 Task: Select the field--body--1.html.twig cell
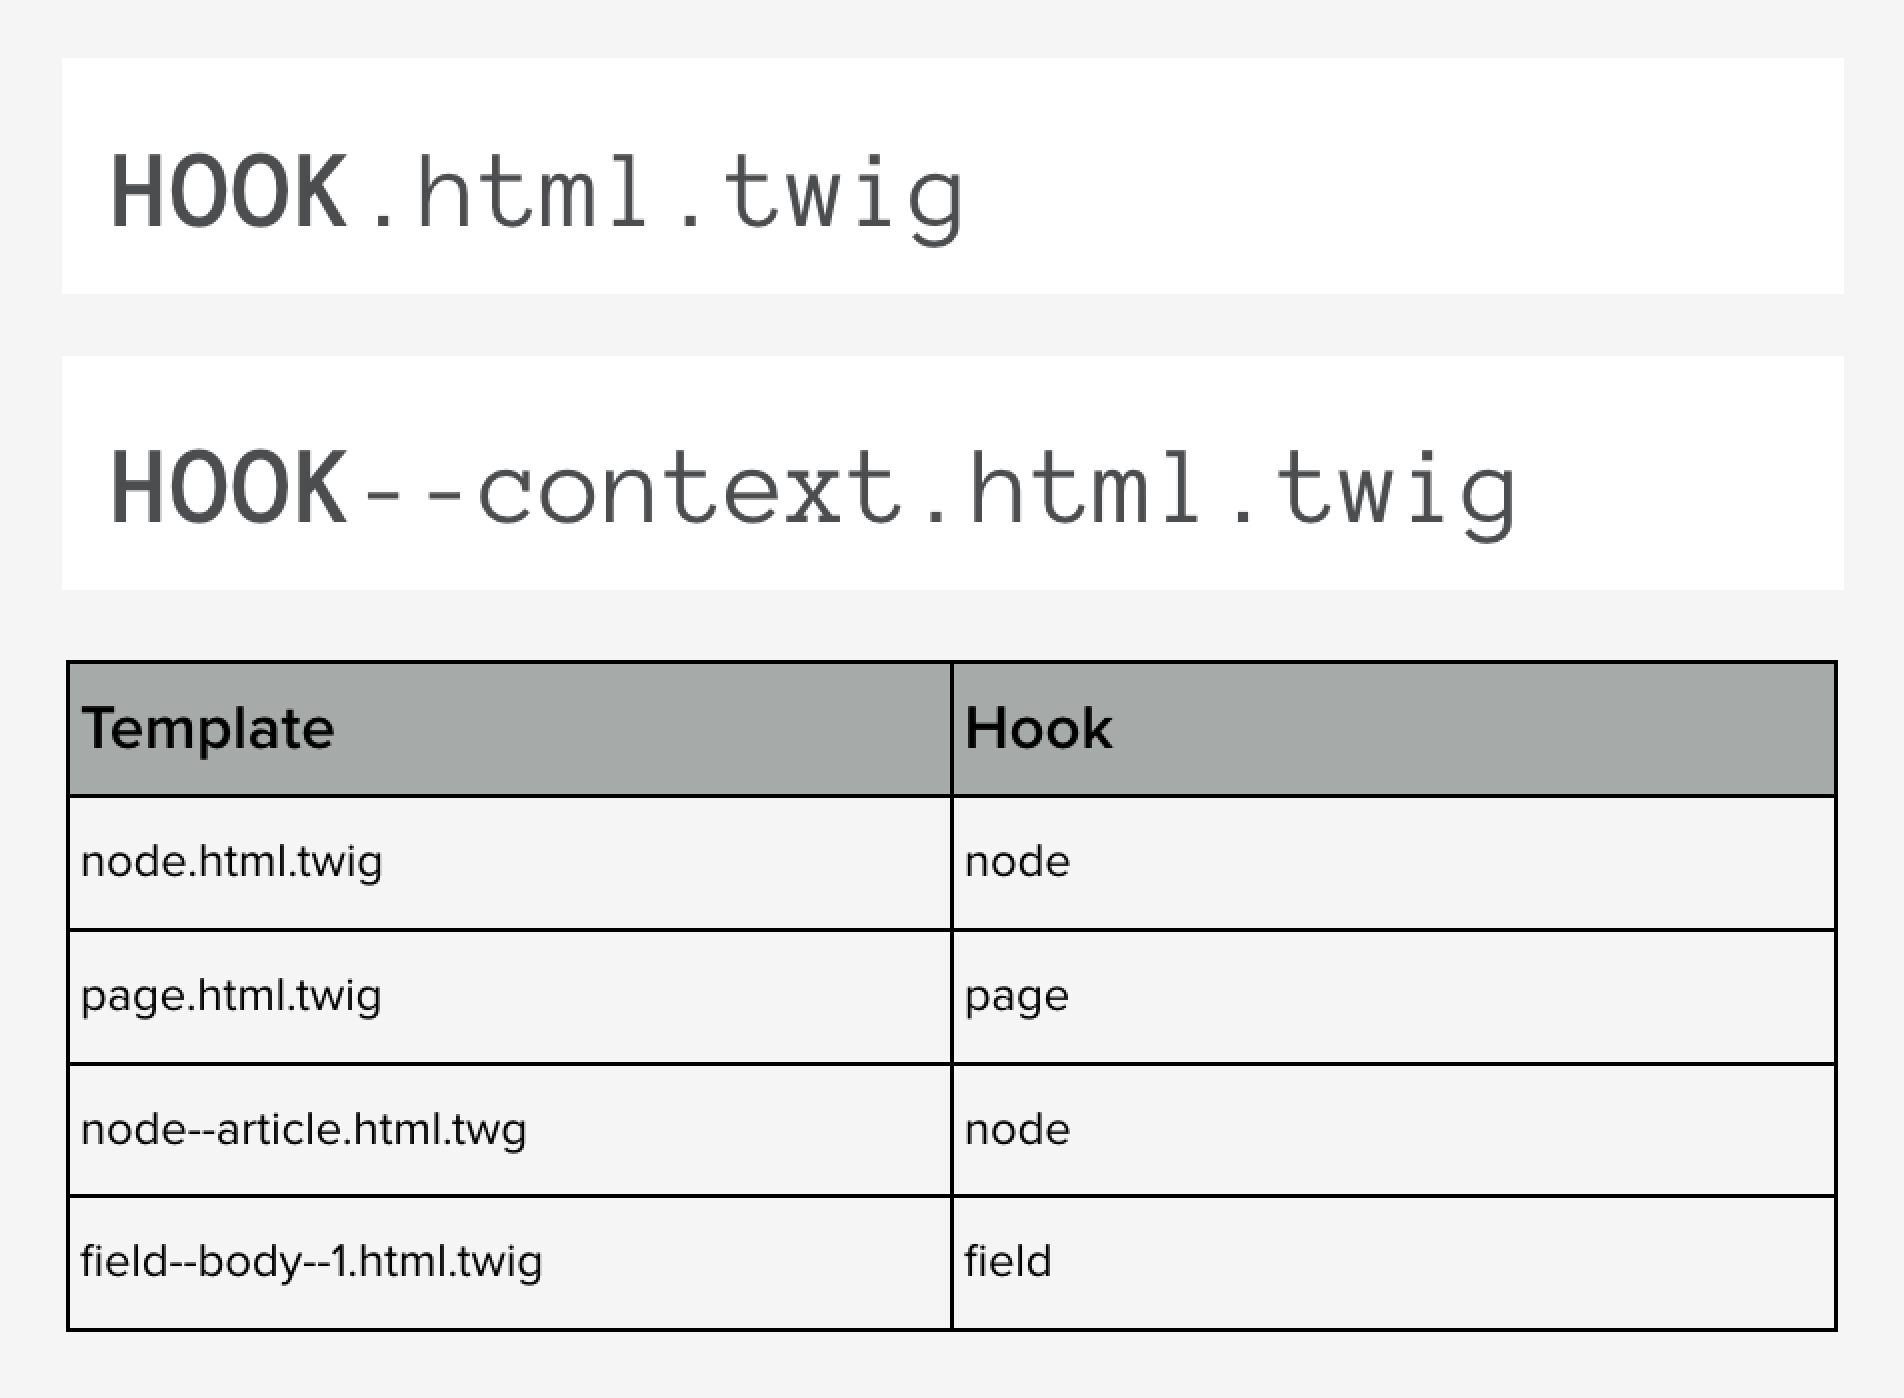311,1262
